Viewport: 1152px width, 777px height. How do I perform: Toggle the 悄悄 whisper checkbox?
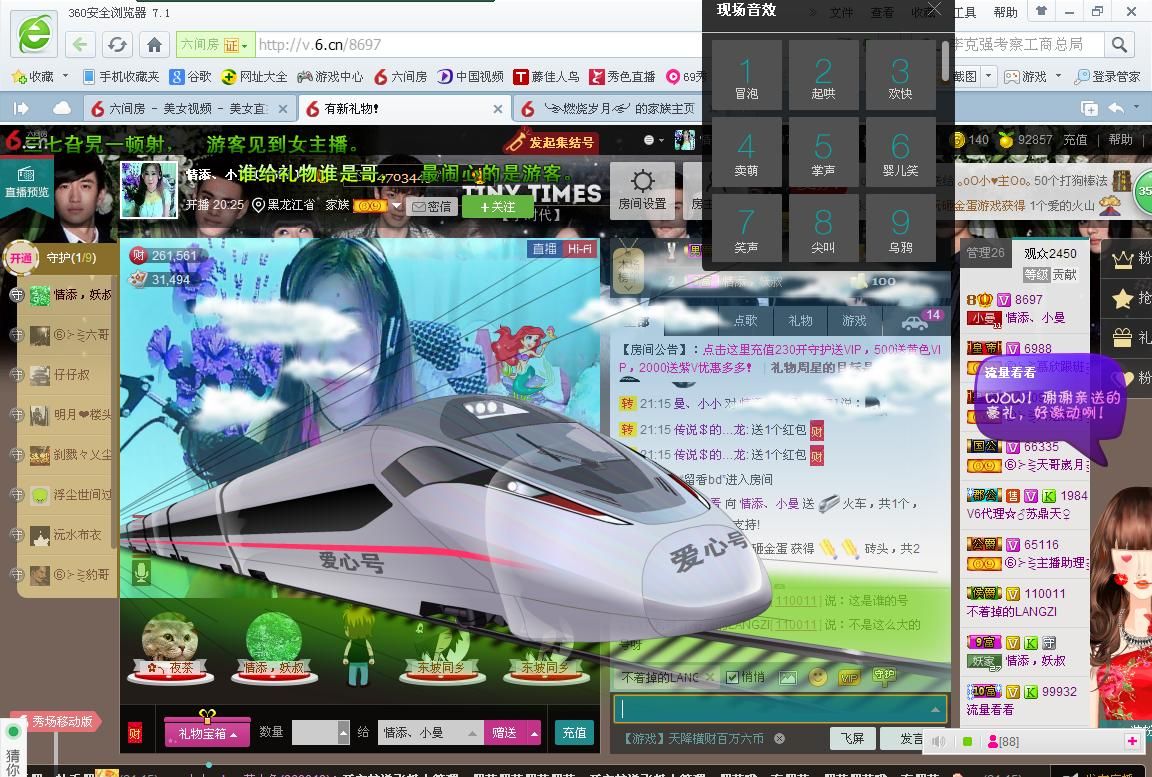(x=732, y=677)
